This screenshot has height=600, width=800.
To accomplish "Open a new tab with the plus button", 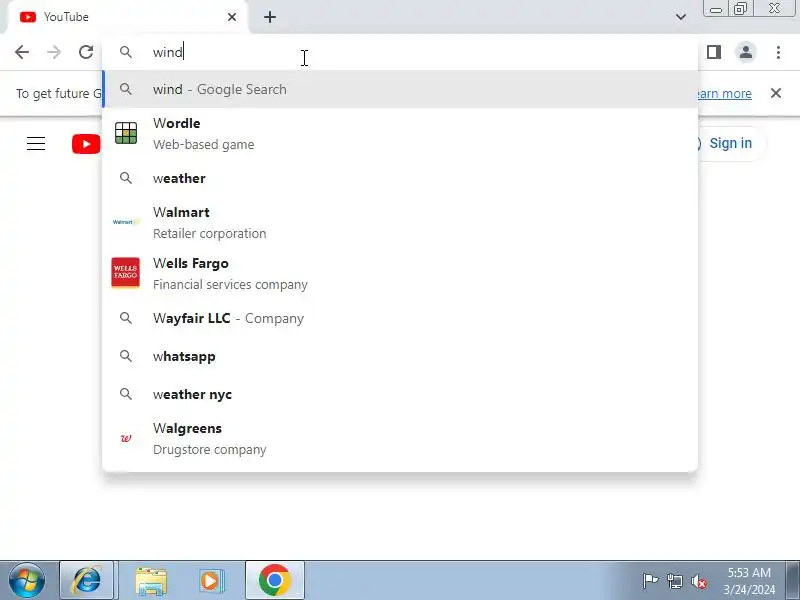I will (270, 17).
